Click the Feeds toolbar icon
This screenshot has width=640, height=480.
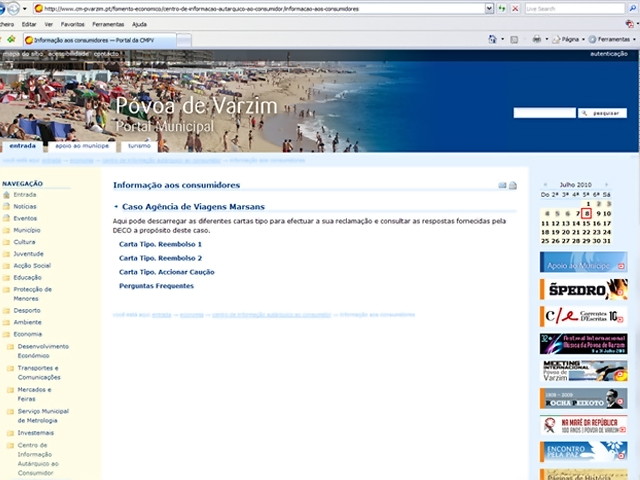coord(514,40)
